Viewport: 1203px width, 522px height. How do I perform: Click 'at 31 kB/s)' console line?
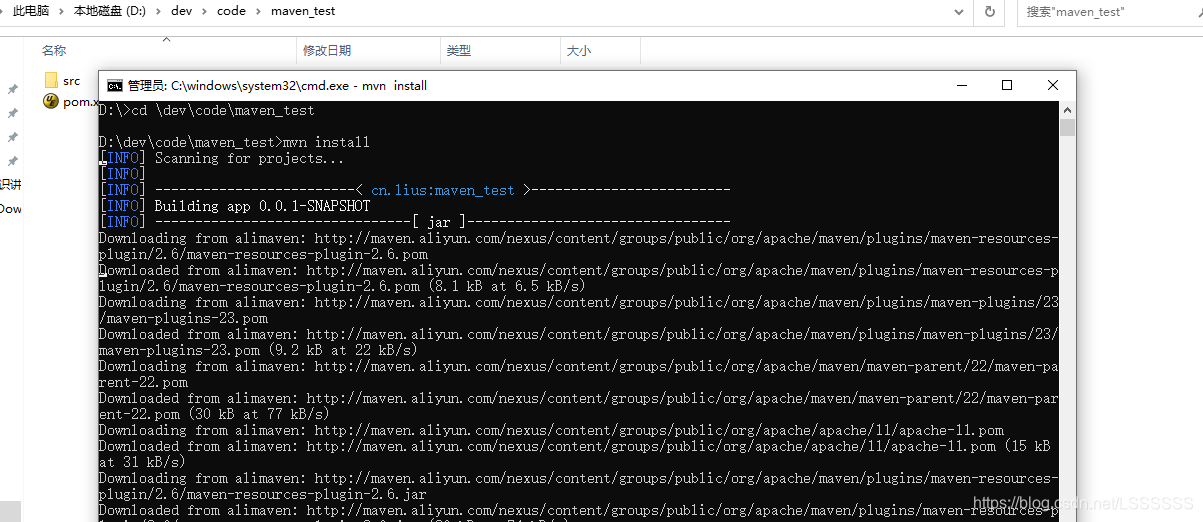(x=142, y=462)
